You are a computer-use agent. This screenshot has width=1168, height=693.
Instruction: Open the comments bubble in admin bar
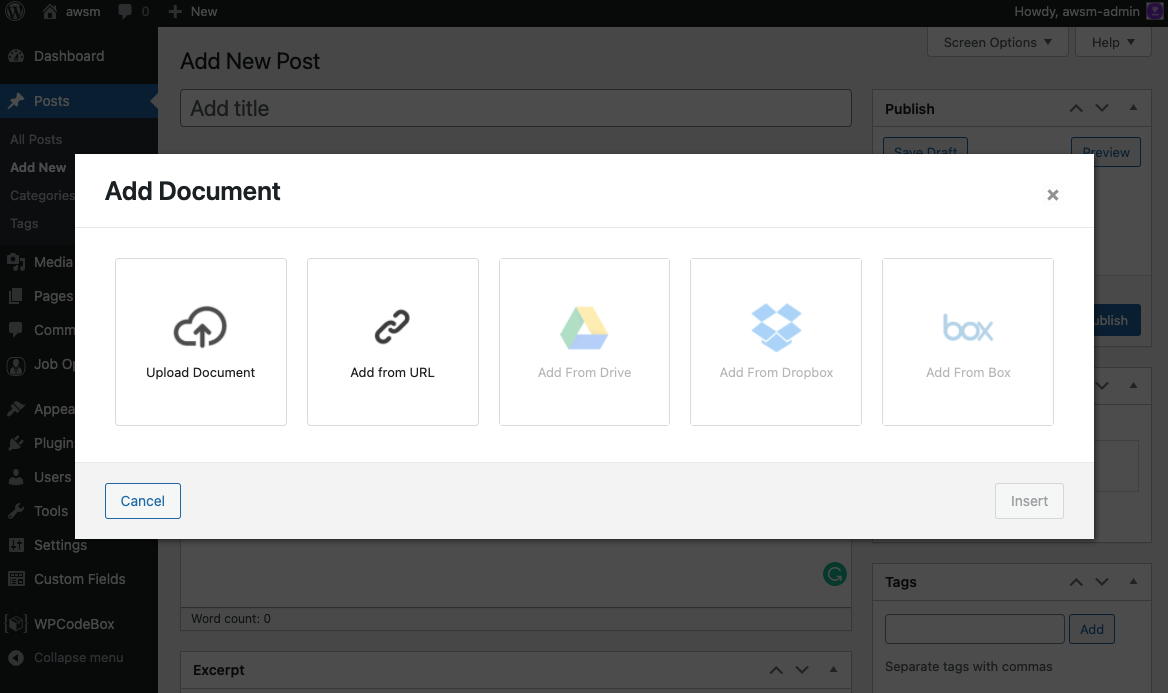pyautogui.click(x=125, y=11)
